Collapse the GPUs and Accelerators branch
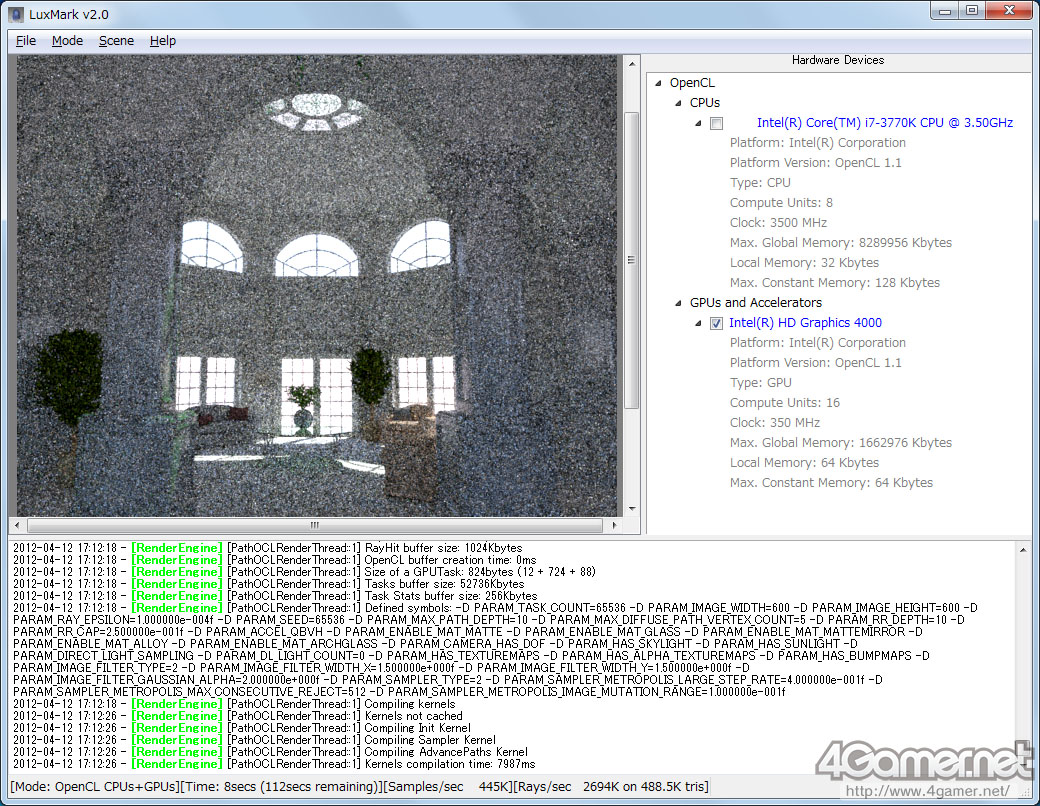The image size is (1040, 806). point(679,303)
